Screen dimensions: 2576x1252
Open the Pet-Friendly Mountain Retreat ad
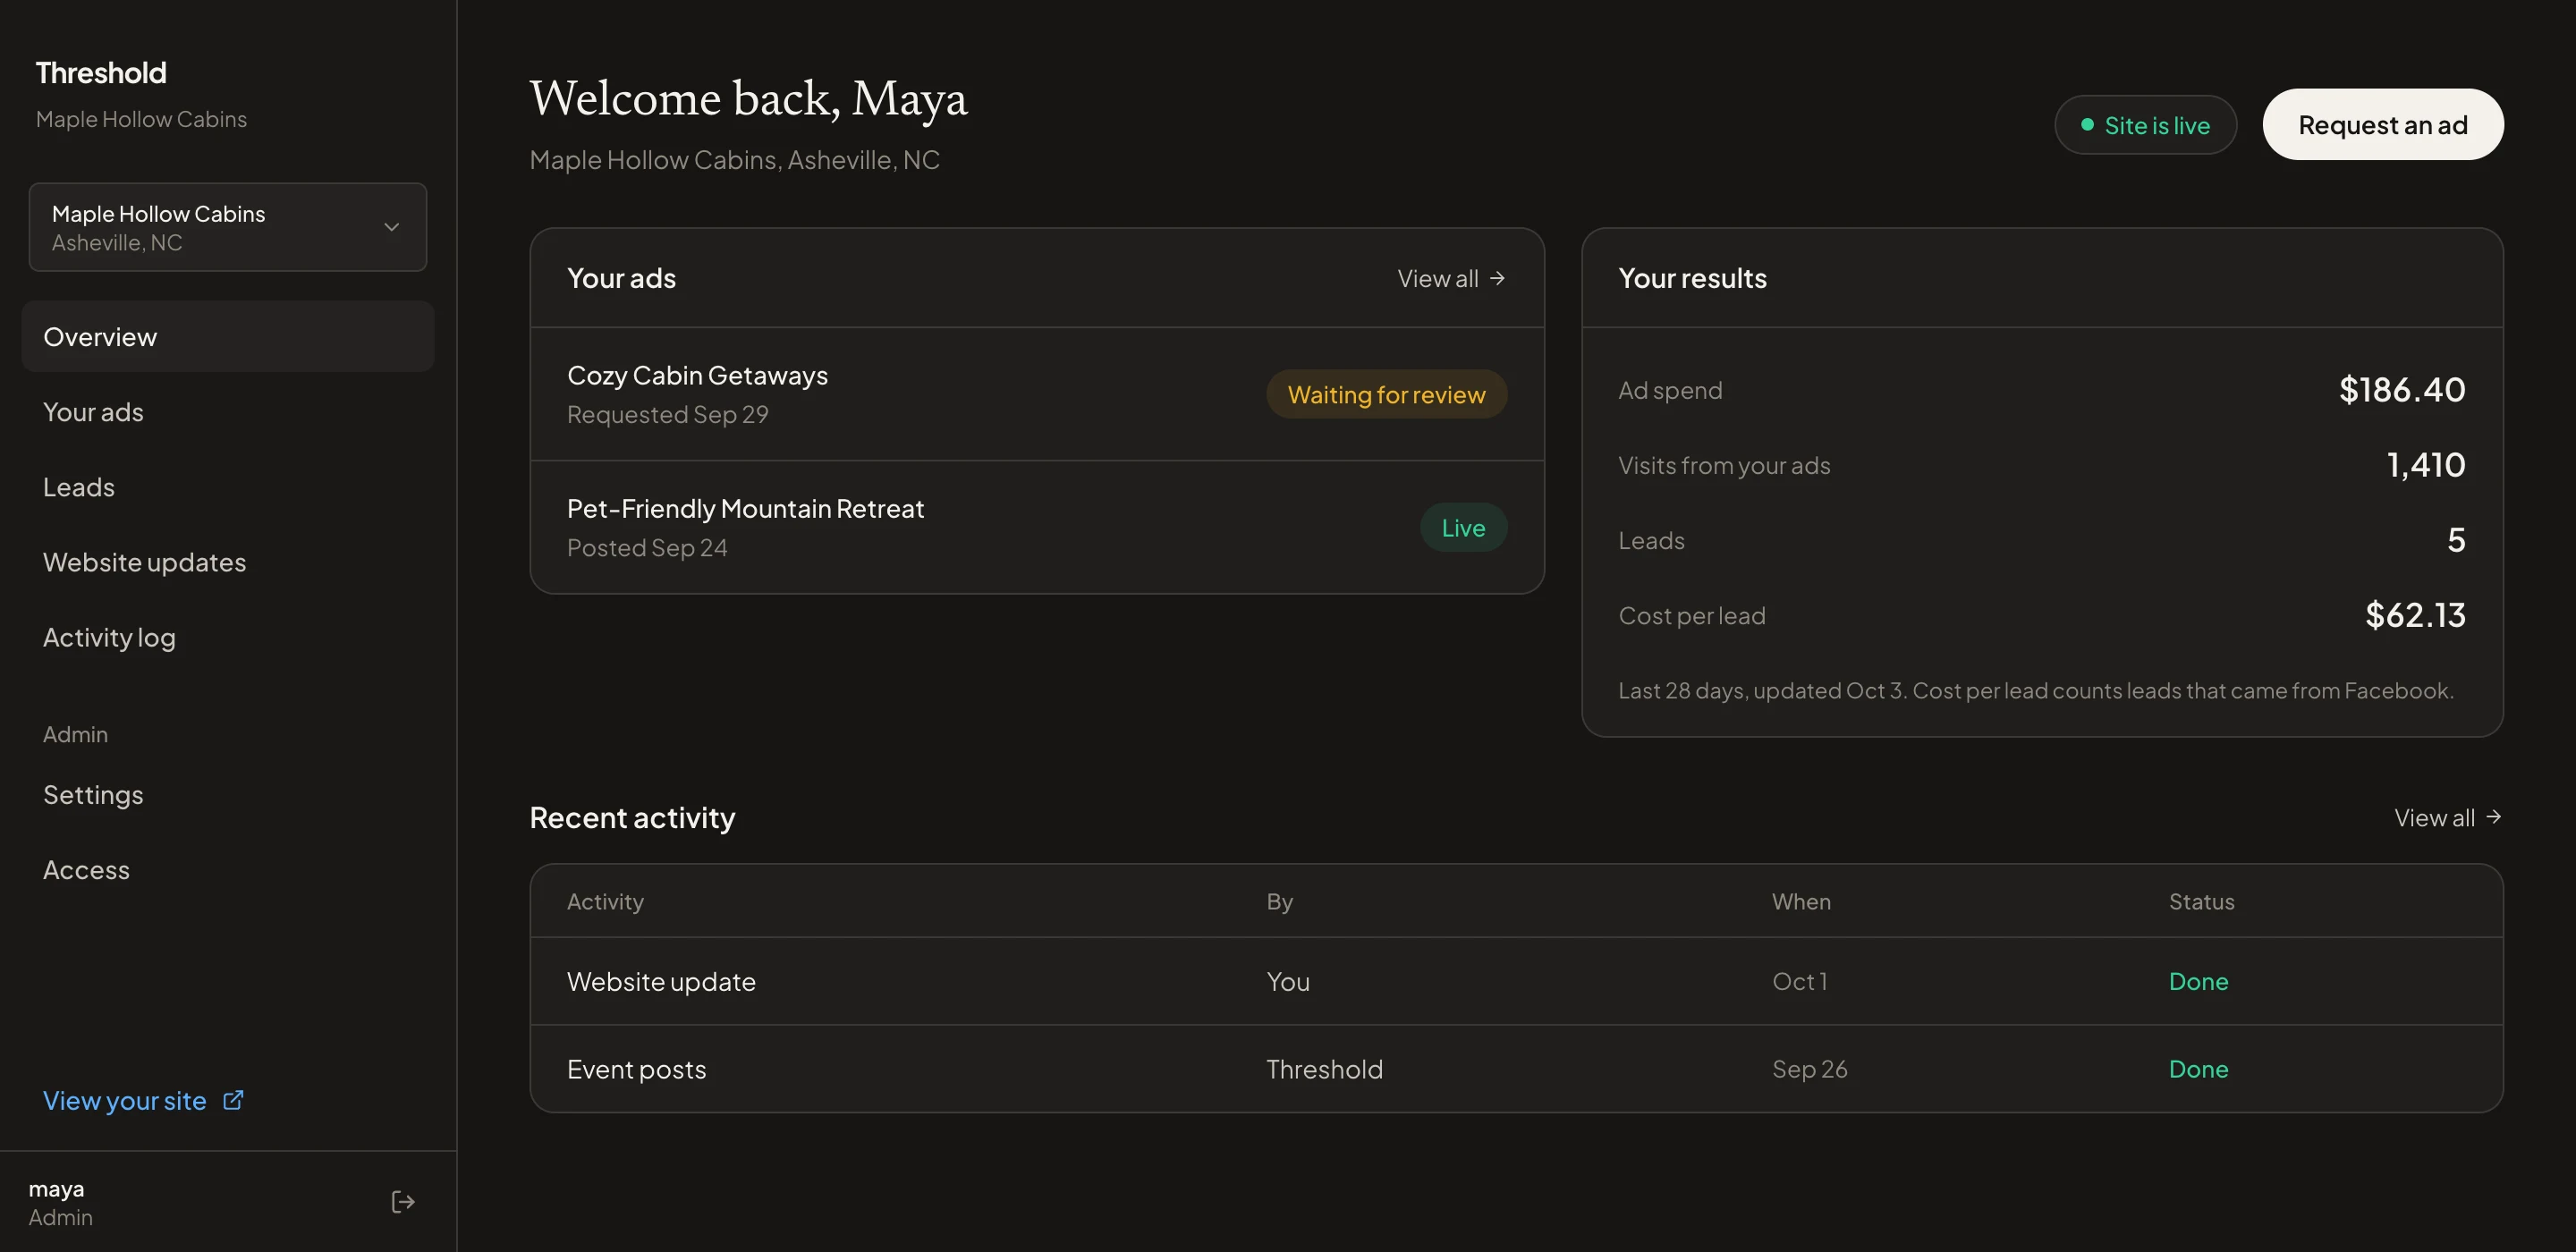pos(1037,527)
